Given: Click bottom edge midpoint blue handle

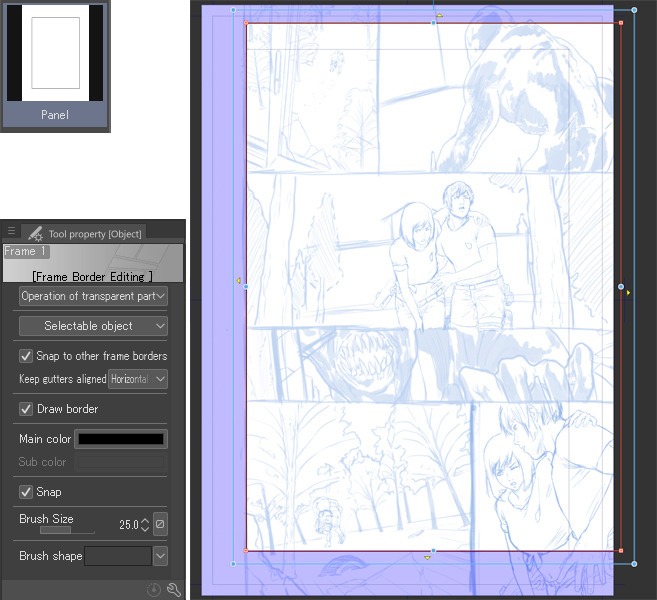Looking at the screenshot, I should click(434, 551).
